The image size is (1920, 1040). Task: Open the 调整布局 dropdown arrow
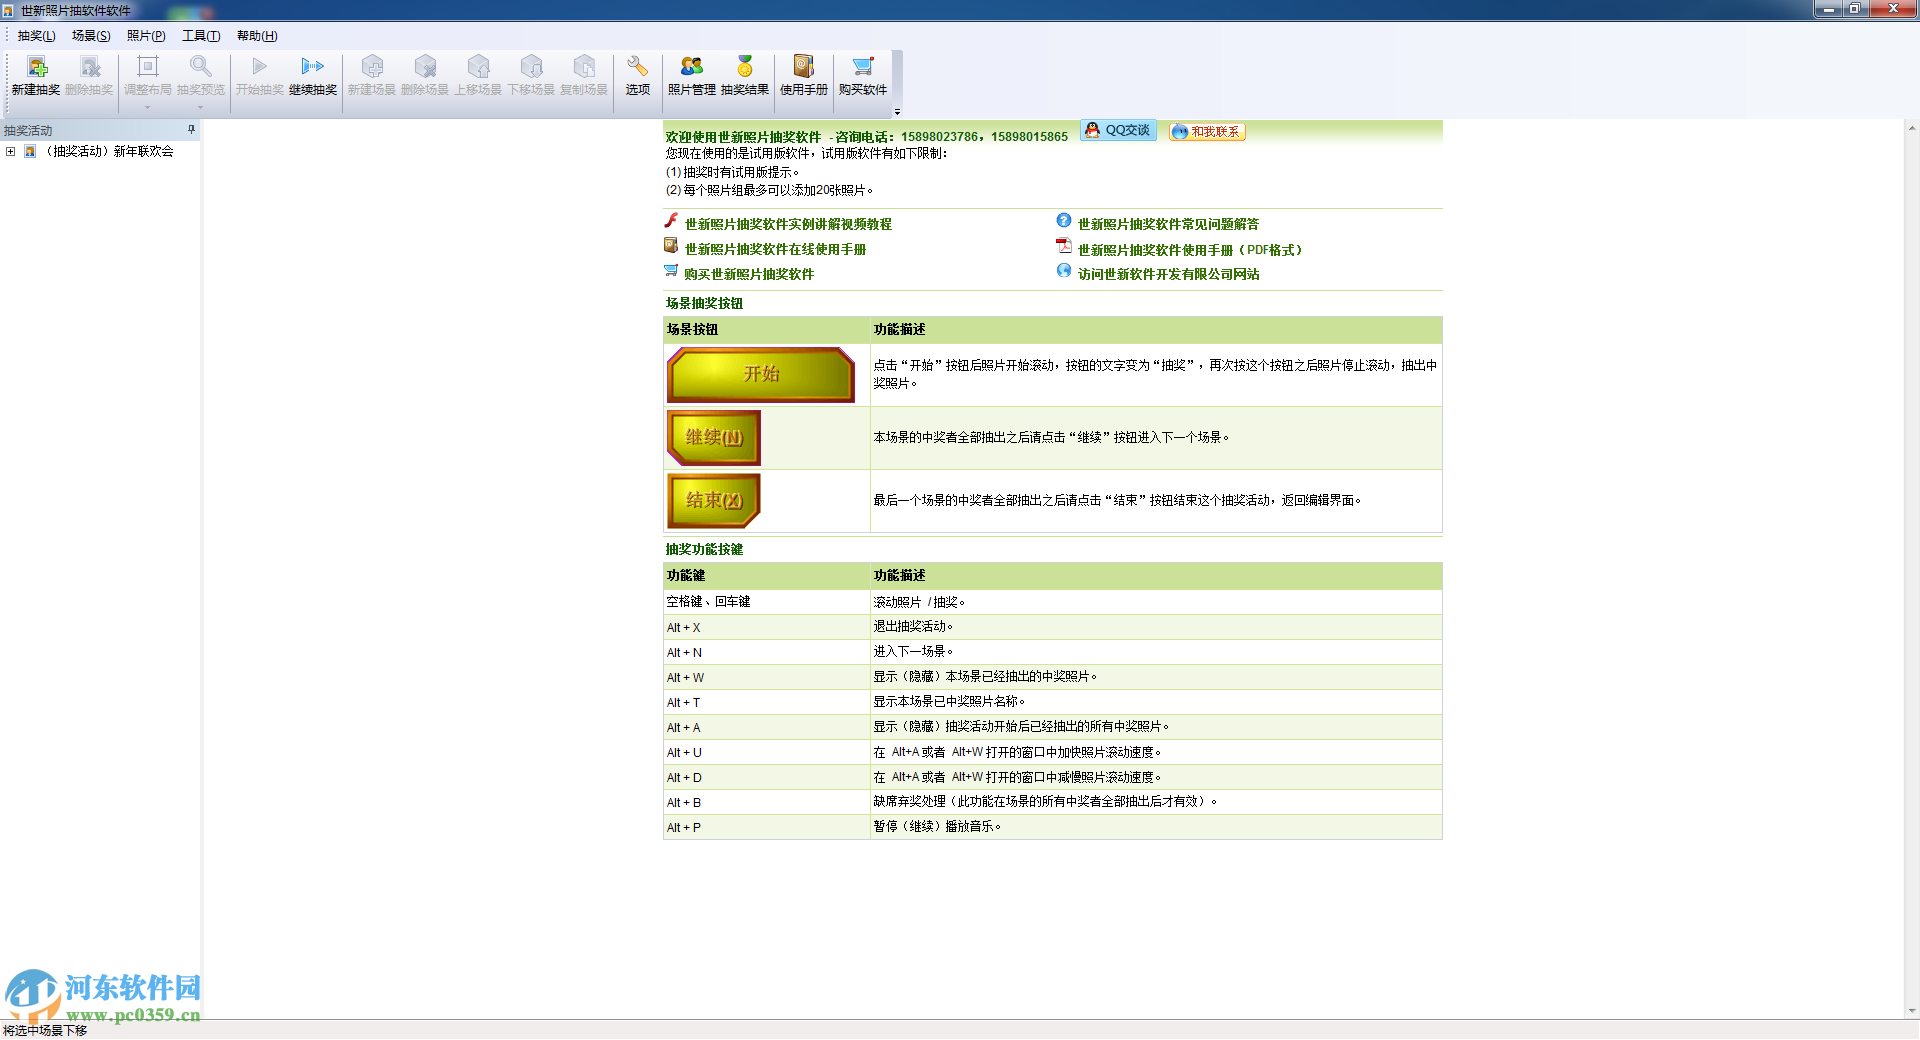[147, 107]
